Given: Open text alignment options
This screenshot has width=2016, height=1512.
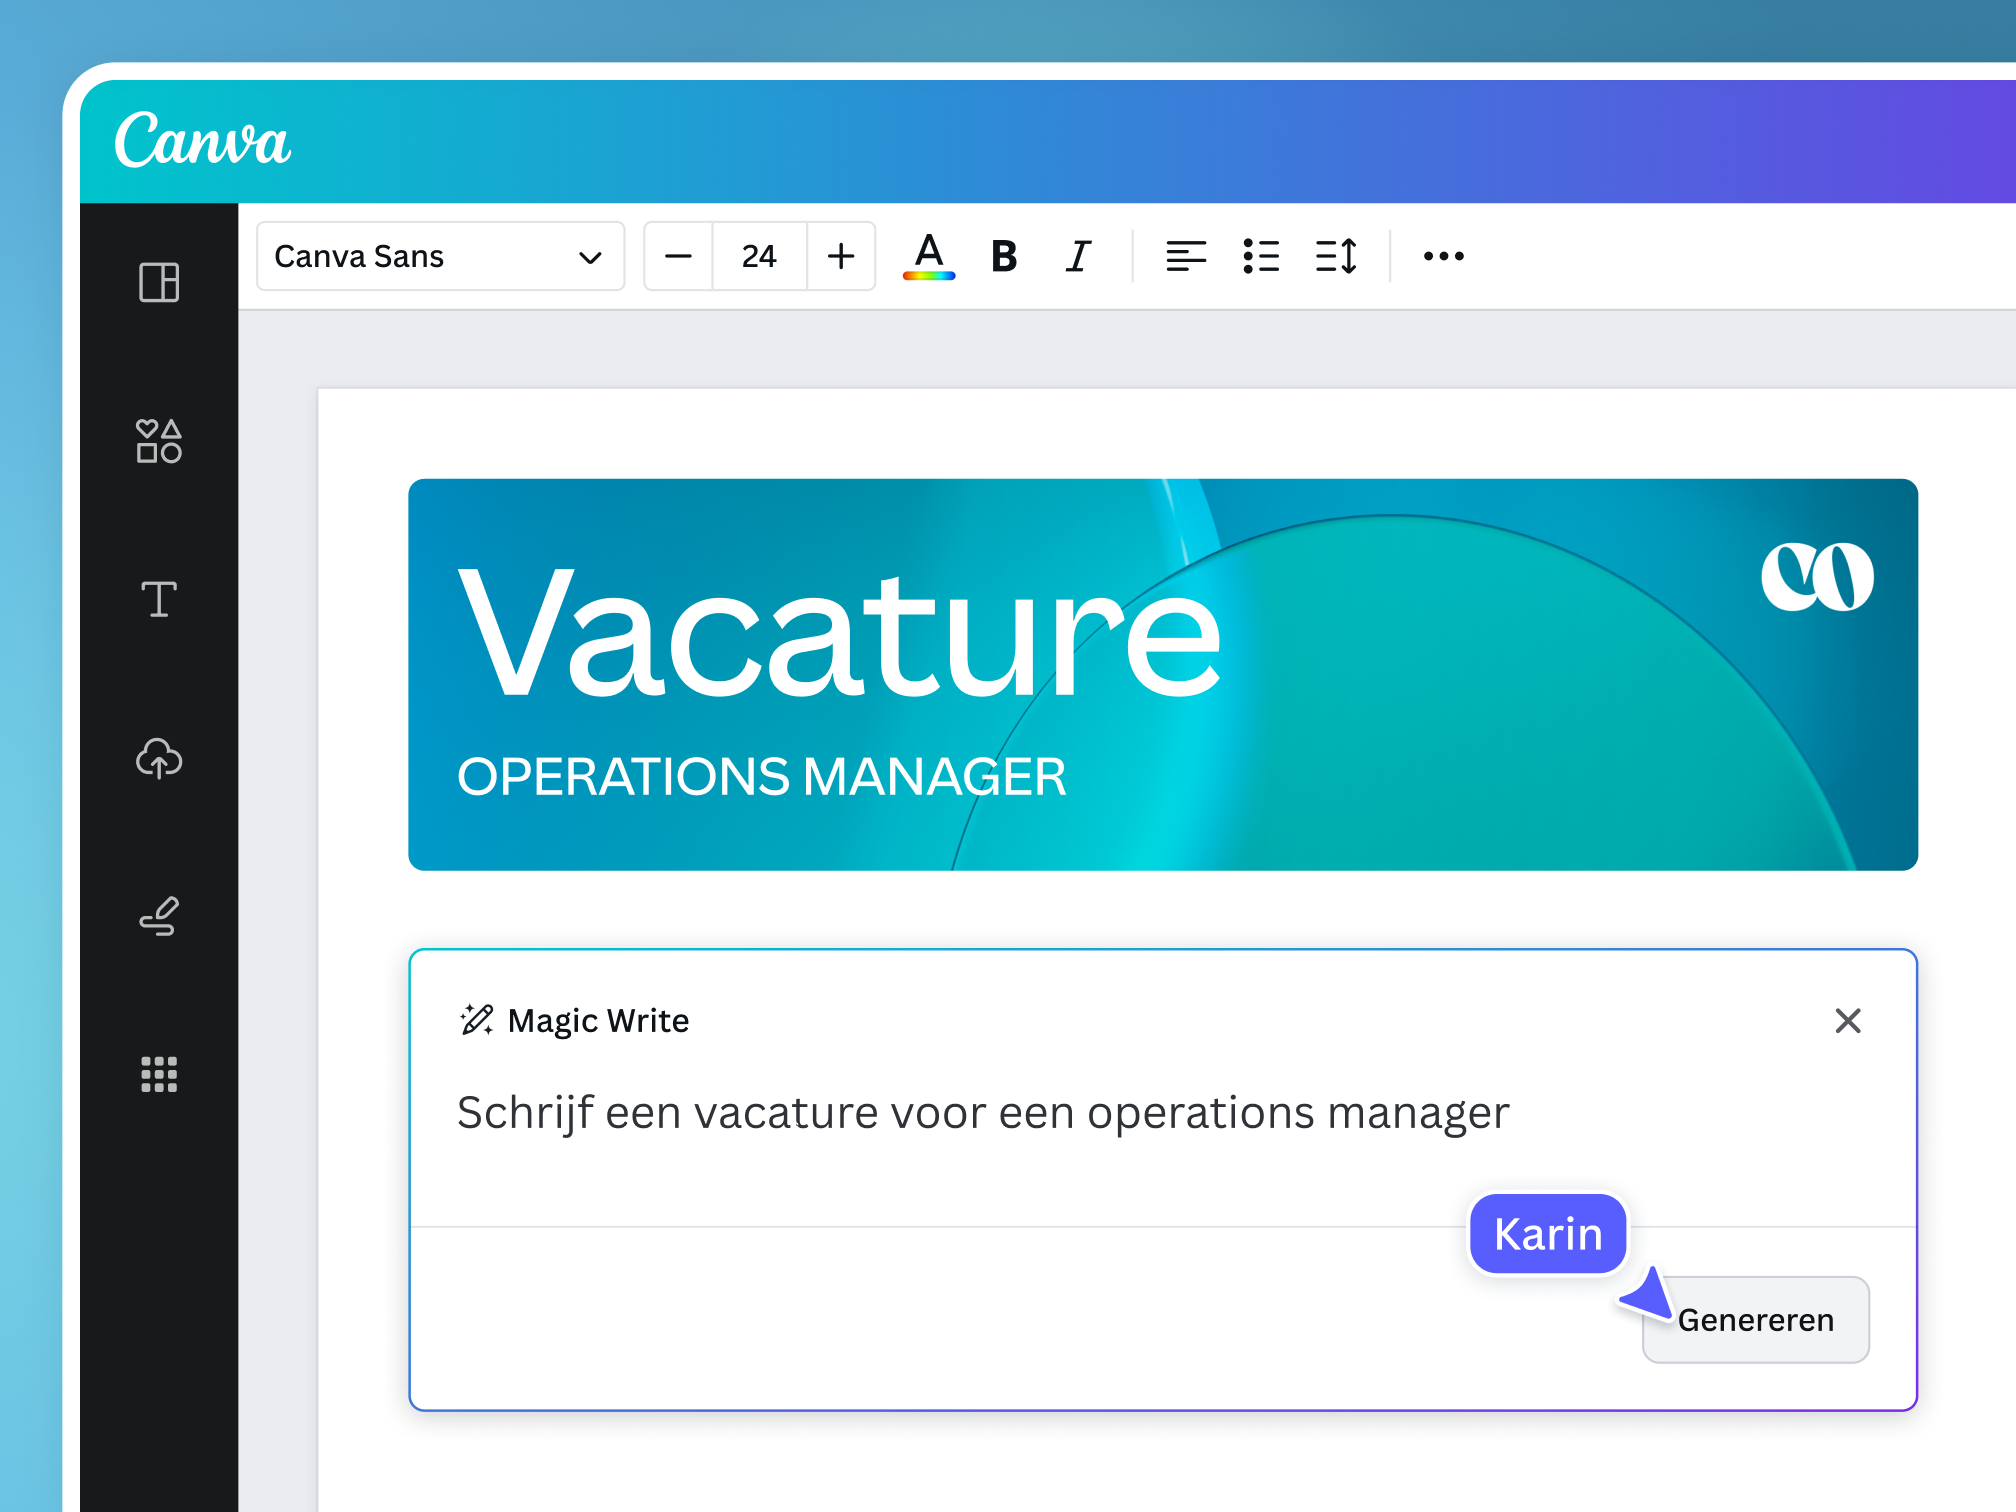Looking at the screenshot, I should [x=1186, y=256].
